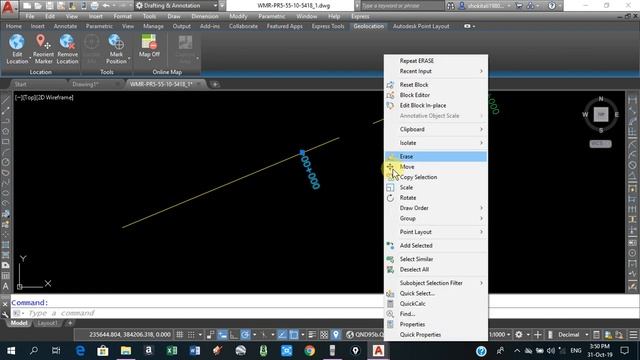Toggle object snap tracking in status bar
The image size is (640, 360).
pos(282,335)
